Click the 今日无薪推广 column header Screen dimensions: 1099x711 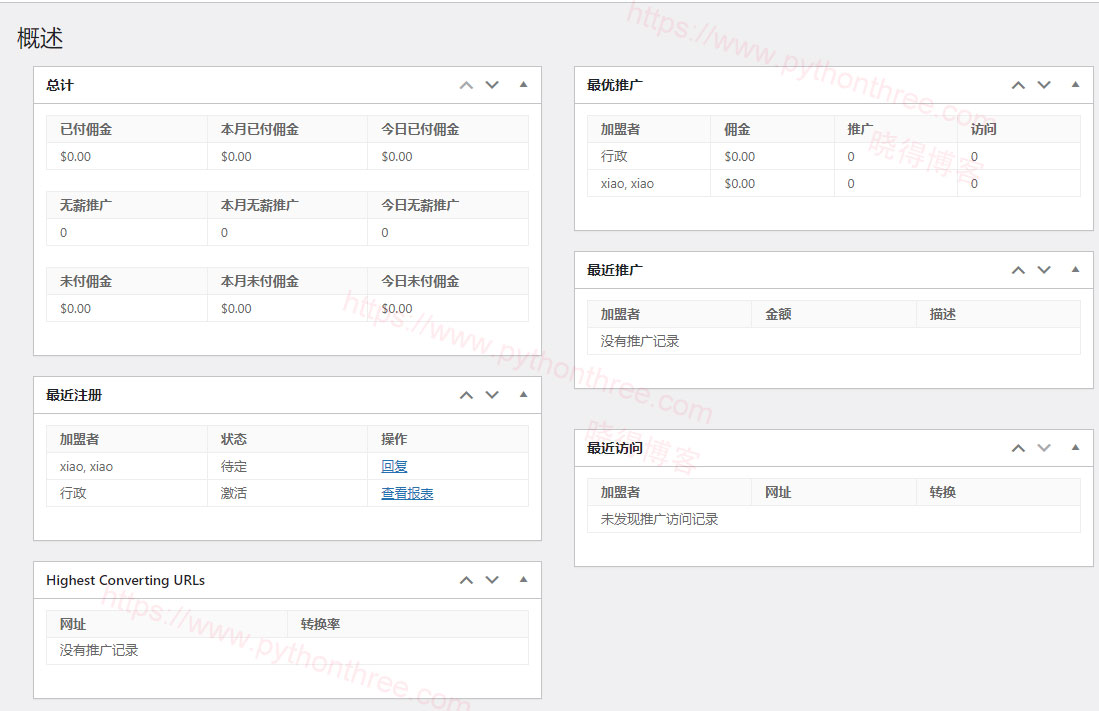(x=420, y=205)
